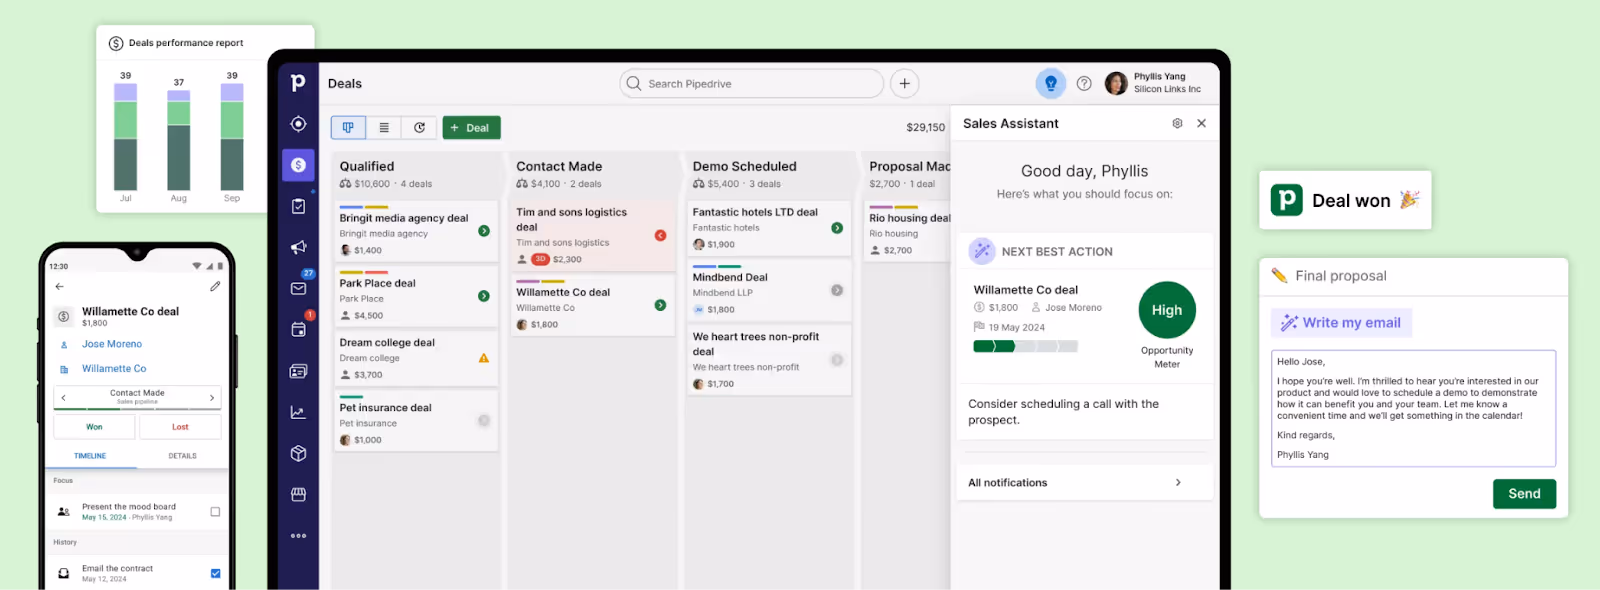Click the green Send button
The height and width of the screenshot is (590, 1600).
[1524, 494]
